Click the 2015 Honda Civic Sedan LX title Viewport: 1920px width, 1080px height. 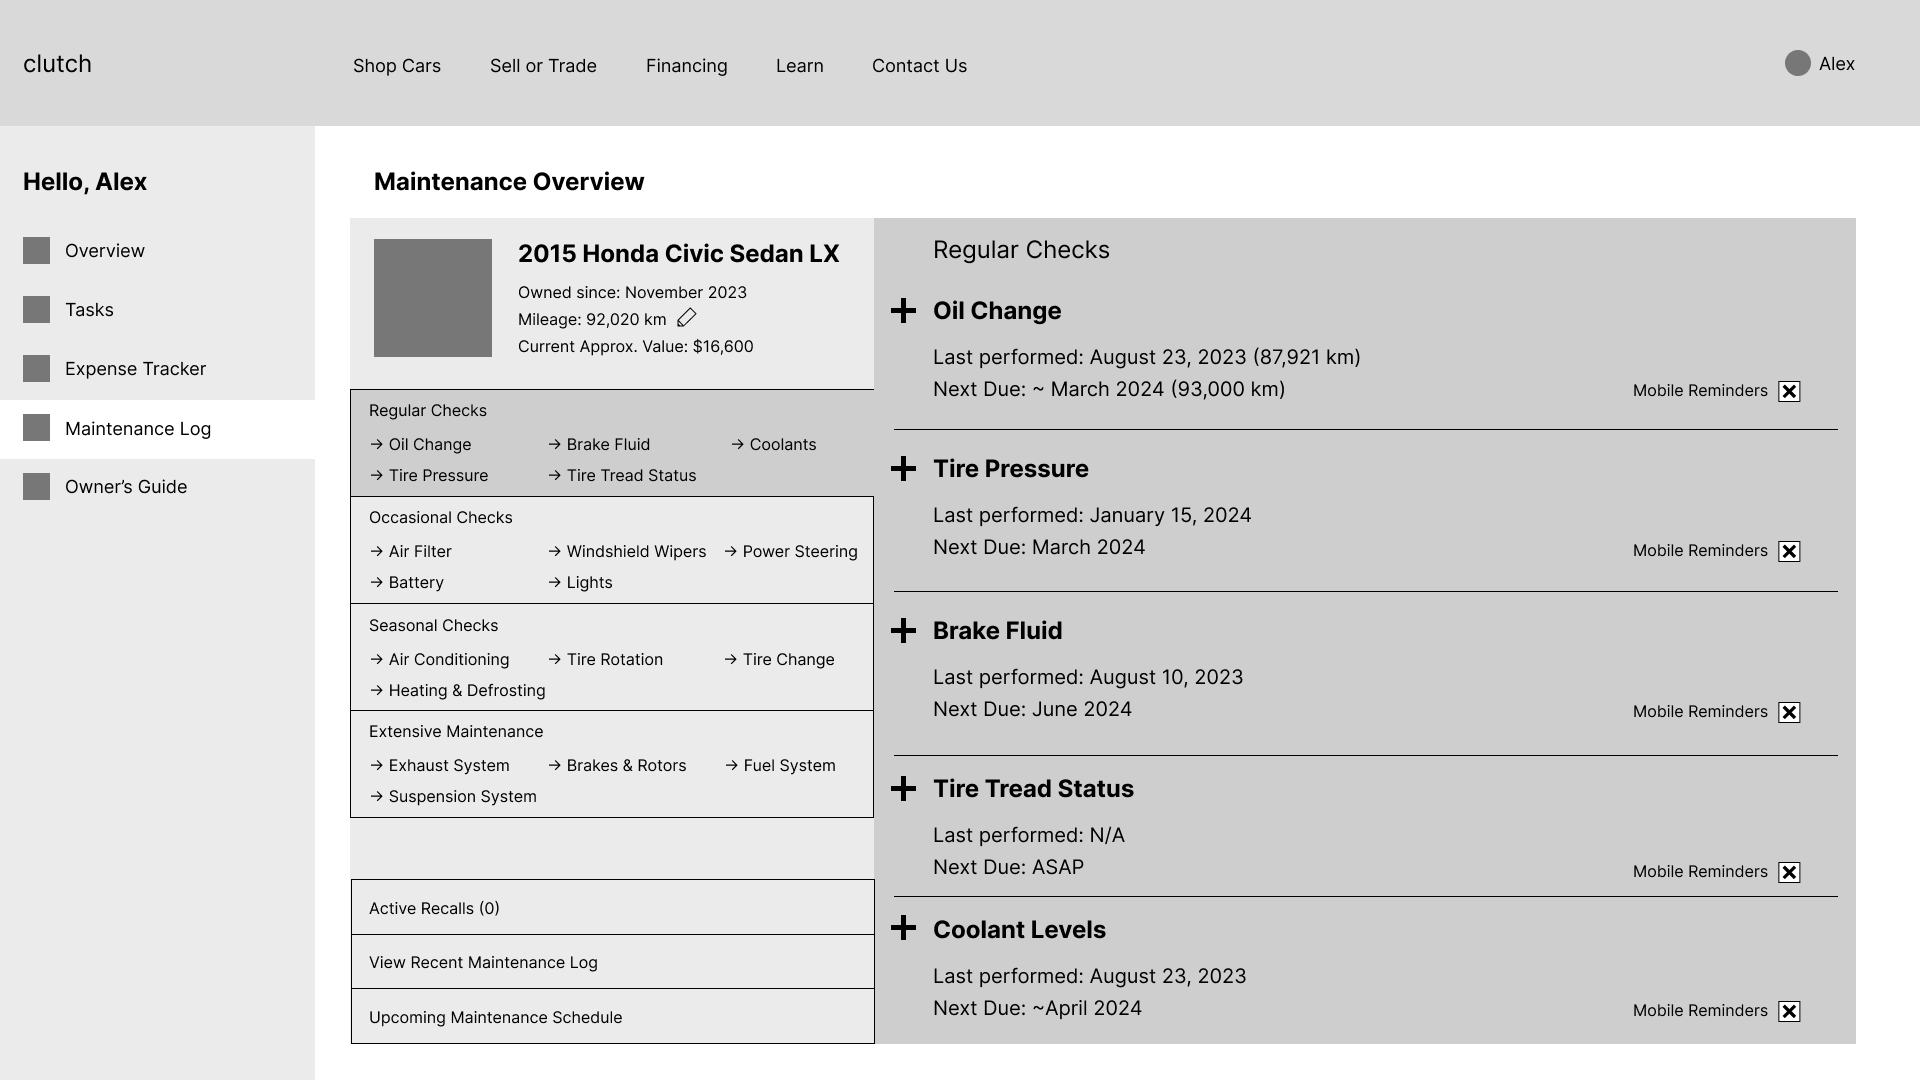tap(679, 254)
